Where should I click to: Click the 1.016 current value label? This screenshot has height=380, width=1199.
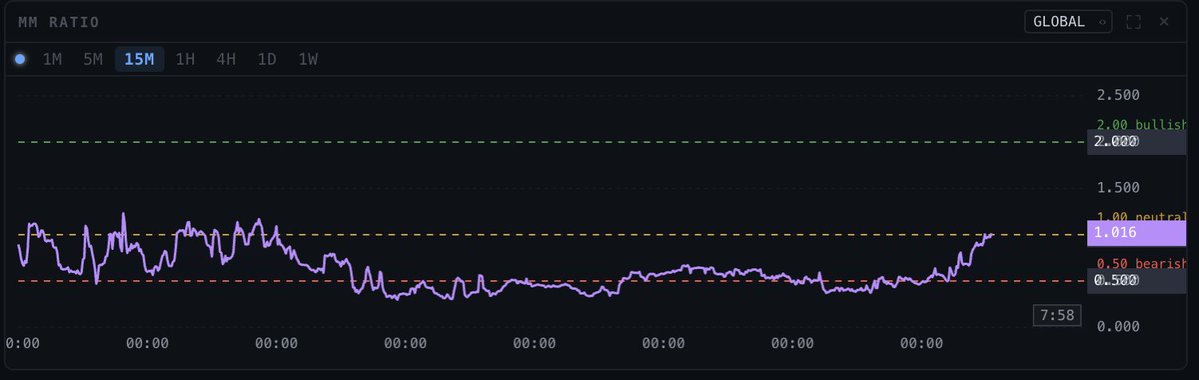(x=1136, y=232)
